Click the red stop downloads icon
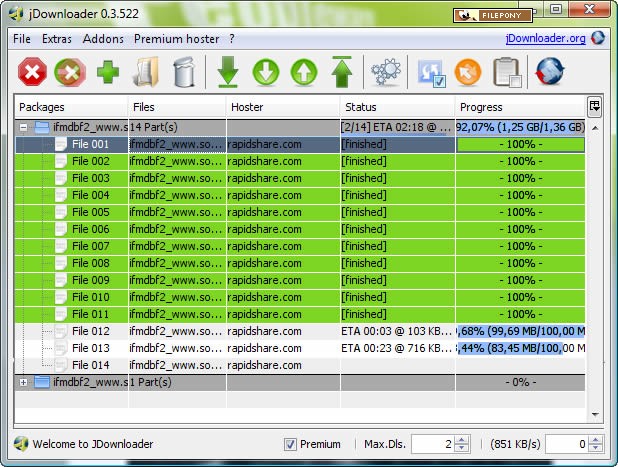 coord(32,72)
